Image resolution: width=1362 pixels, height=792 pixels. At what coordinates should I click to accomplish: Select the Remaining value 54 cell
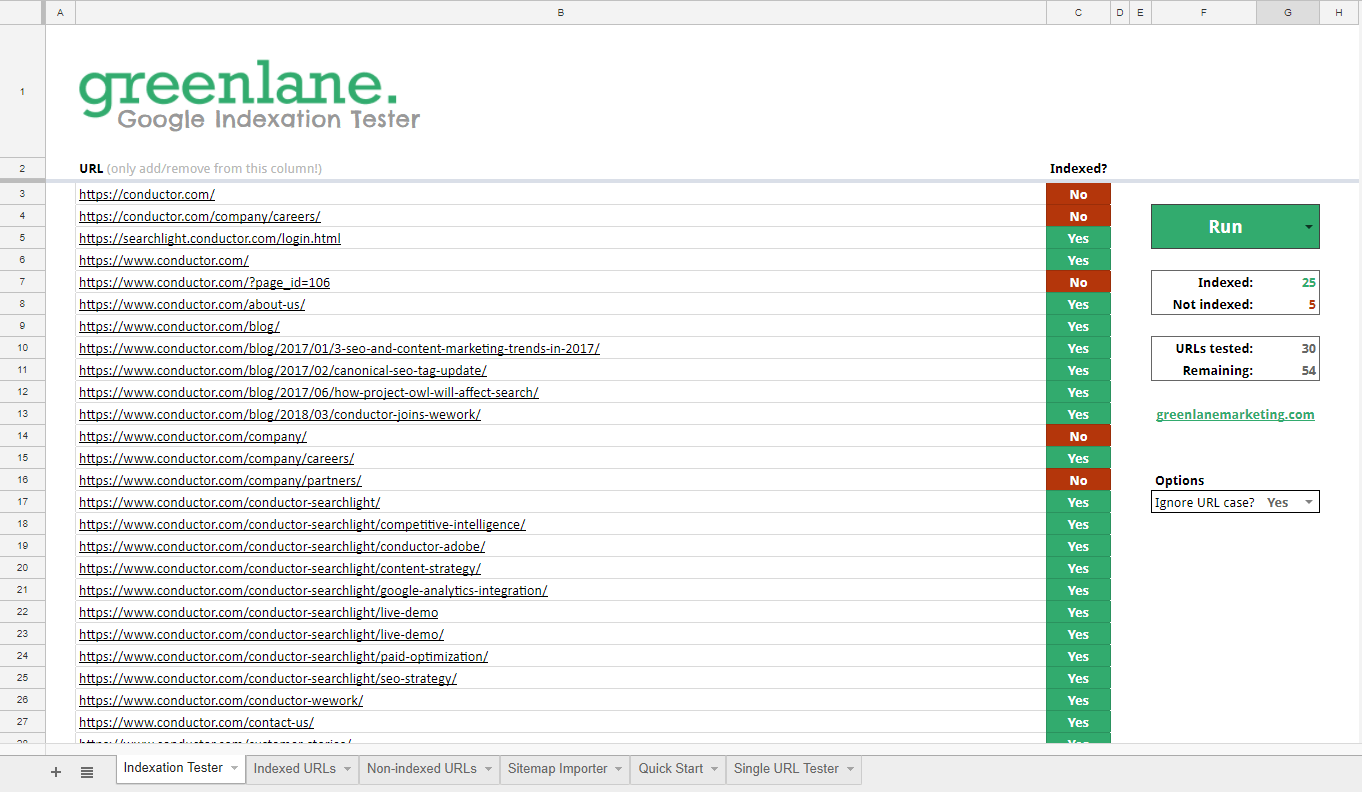click(1287, 370)
